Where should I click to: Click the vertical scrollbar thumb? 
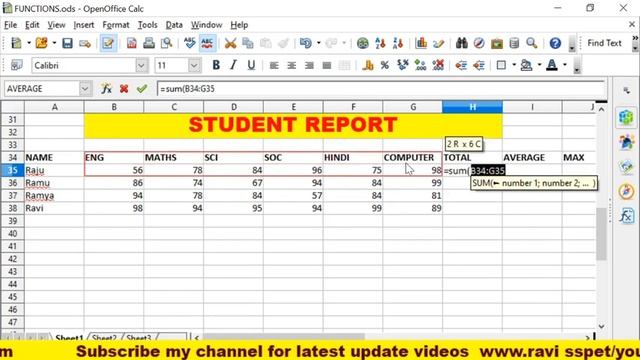pyautogui.click(x=601, y=234)
